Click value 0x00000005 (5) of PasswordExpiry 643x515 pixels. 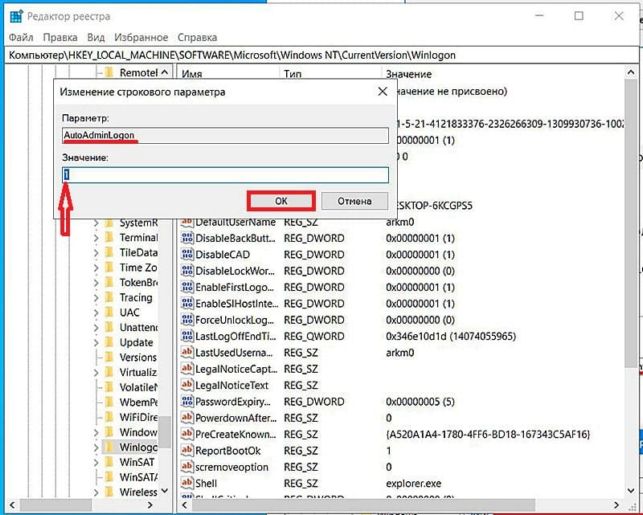click(x=420, y=401)
